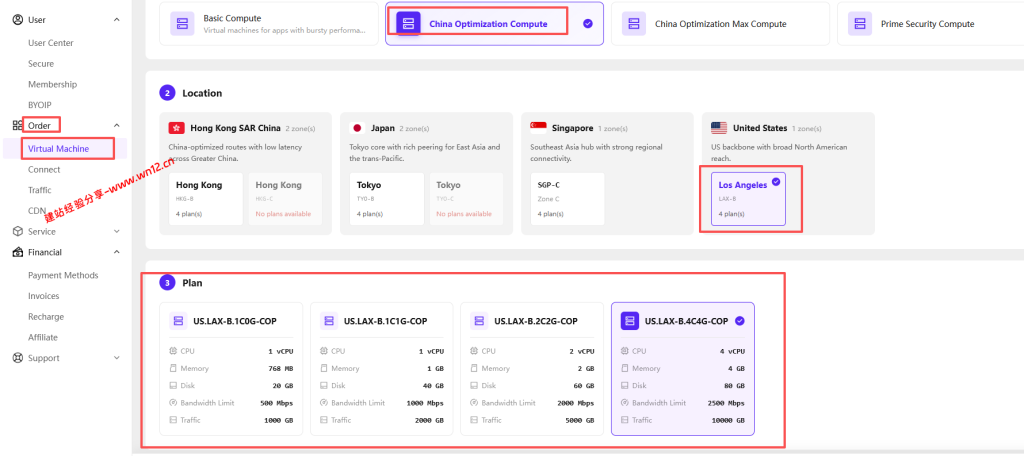Click the unavailable Hong Kong HKG-C zone
Viewport: 1024px width, 456px height.
[285, 199]
